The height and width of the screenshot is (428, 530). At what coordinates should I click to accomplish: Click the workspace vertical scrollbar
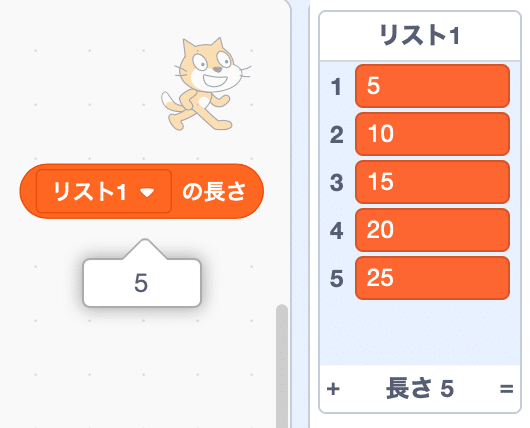(x=282, y=366)
